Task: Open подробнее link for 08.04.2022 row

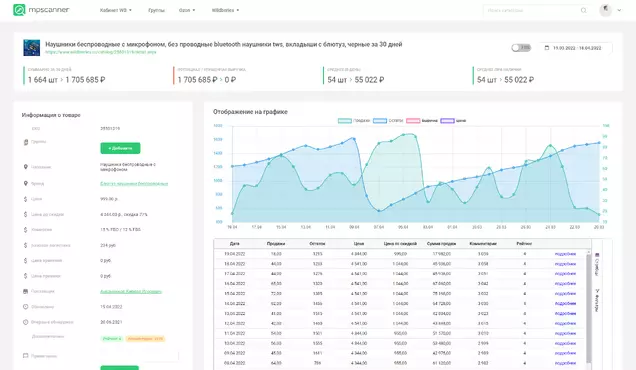Action: pyautogui.click(x=565, y=363)
